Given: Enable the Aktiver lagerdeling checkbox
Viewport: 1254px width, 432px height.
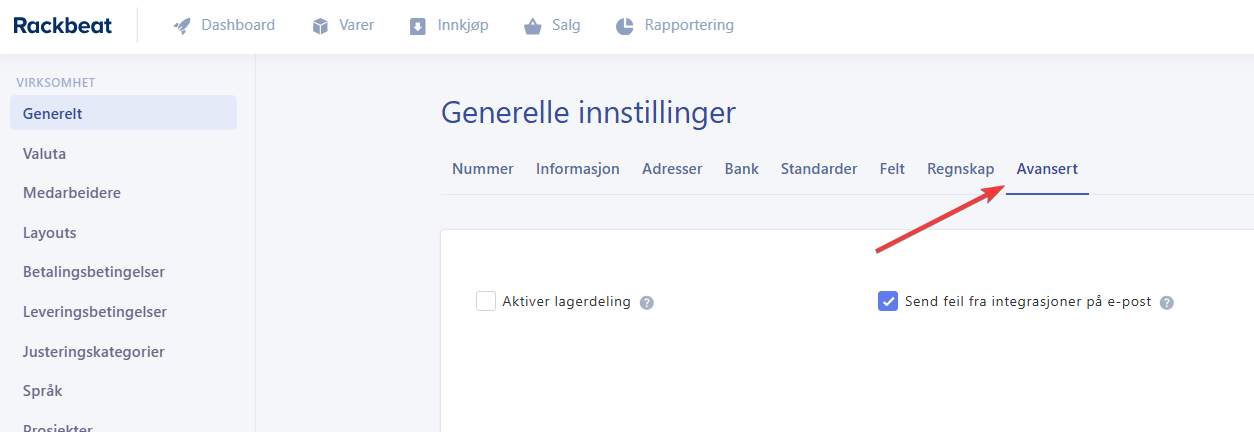Looking at the screenshot, I should [x=486, y=301].
